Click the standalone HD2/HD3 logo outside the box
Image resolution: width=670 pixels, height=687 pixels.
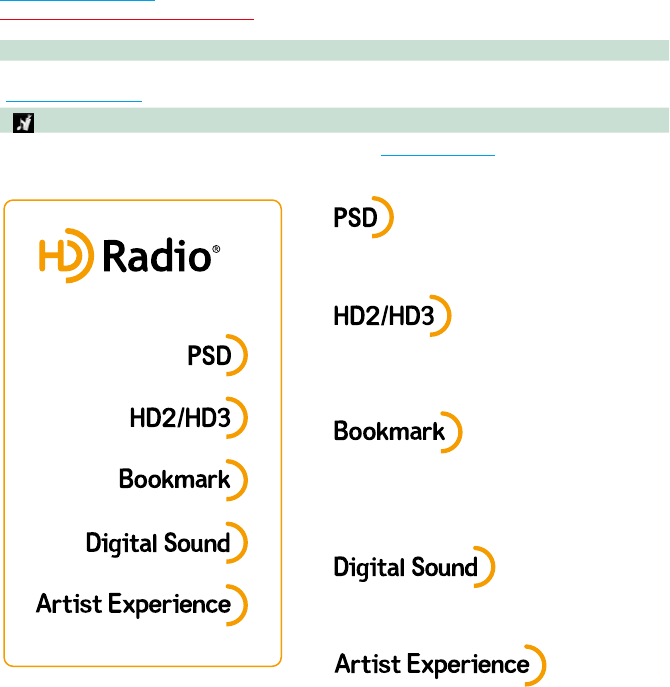click(392, 316)
